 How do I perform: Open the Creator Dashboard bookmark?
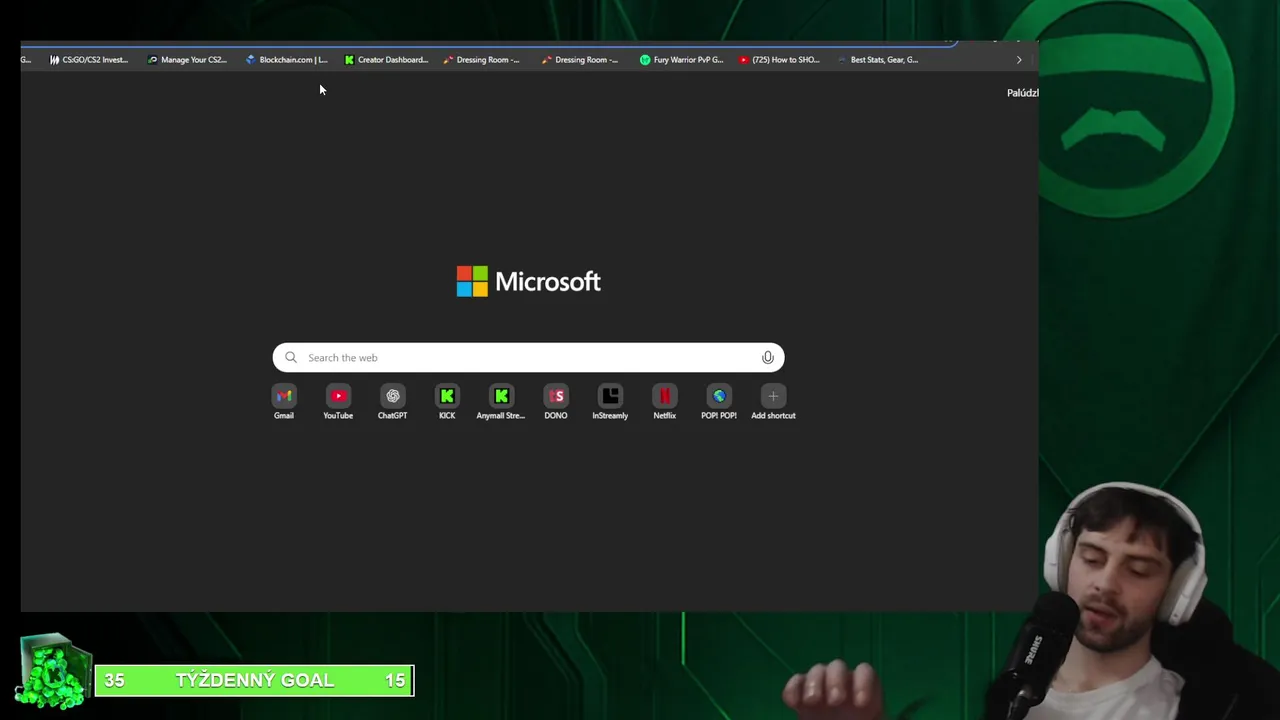coord(386,60)
